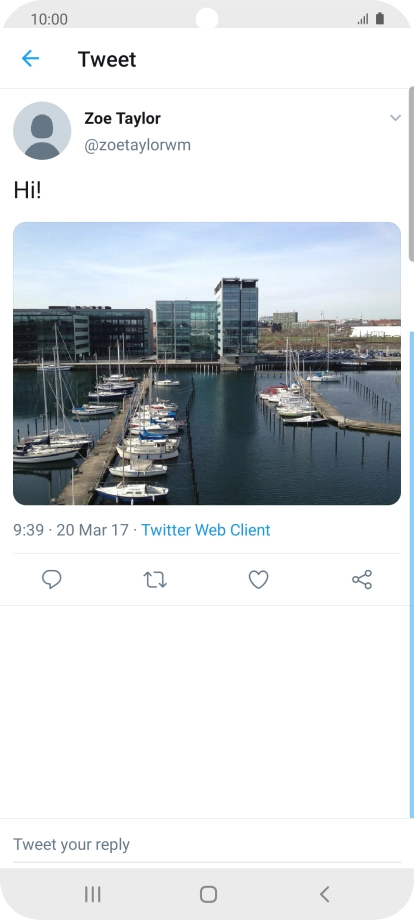414x920 pixels.
Task: Expand tweet options chevron near Zoe Taylor
Action: point(395,118)
